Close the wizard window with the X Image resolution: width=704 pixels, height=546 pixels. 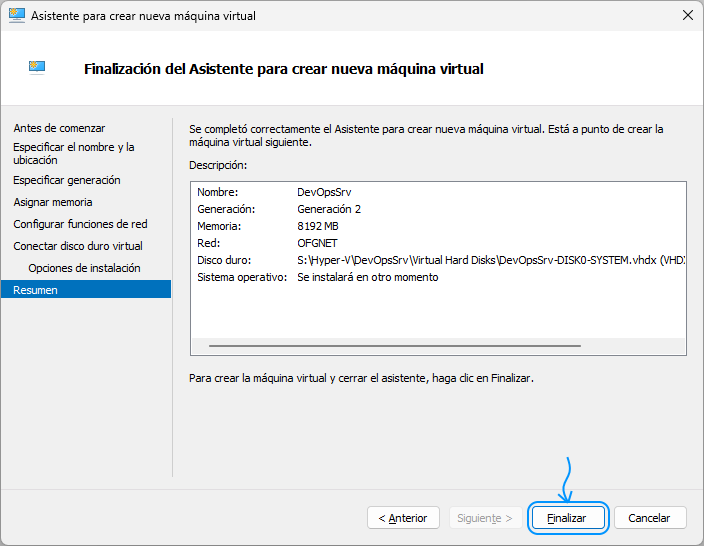tap(687, 15)
